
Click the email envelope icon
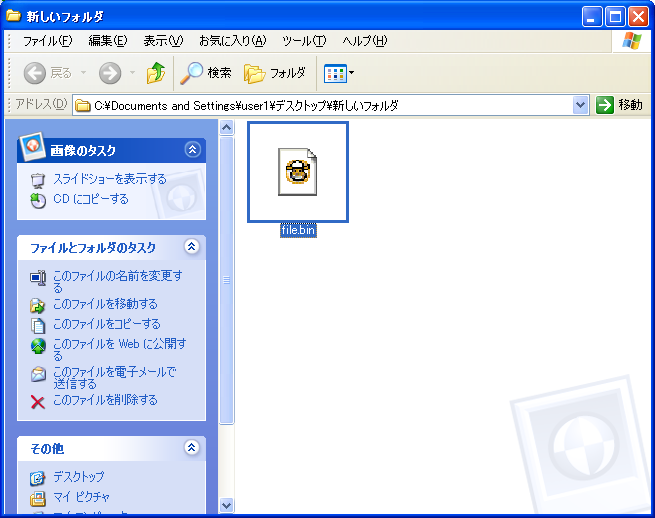pos(38,374)
